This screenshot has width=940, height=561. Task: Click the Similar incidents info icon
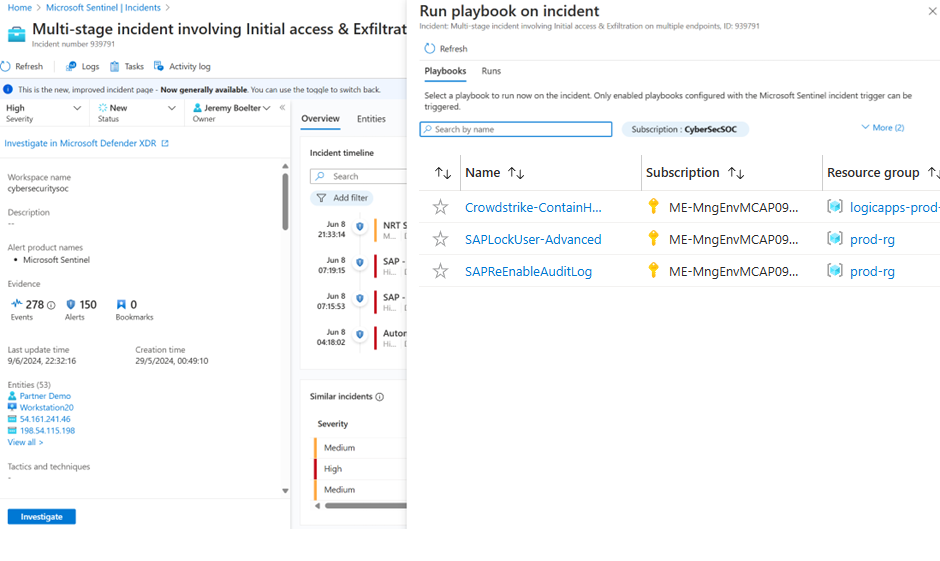pos(380,397)
